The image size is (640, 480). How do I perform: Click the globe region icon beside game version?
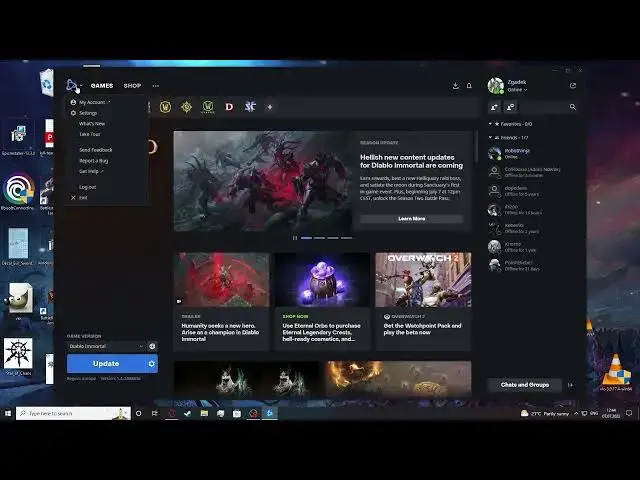coord(152,346)
